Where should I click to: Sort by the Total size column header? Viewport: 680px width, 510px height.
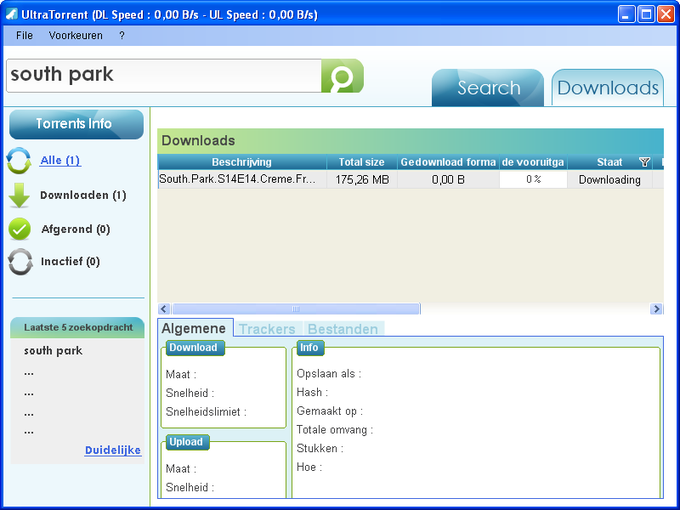tap(362, 162)
